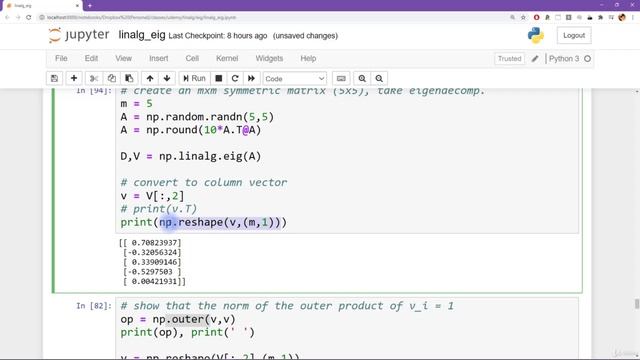Screen dimensions: 640x360
Task: Click the kernel idle circle indicator
Action: coord(587,58)
